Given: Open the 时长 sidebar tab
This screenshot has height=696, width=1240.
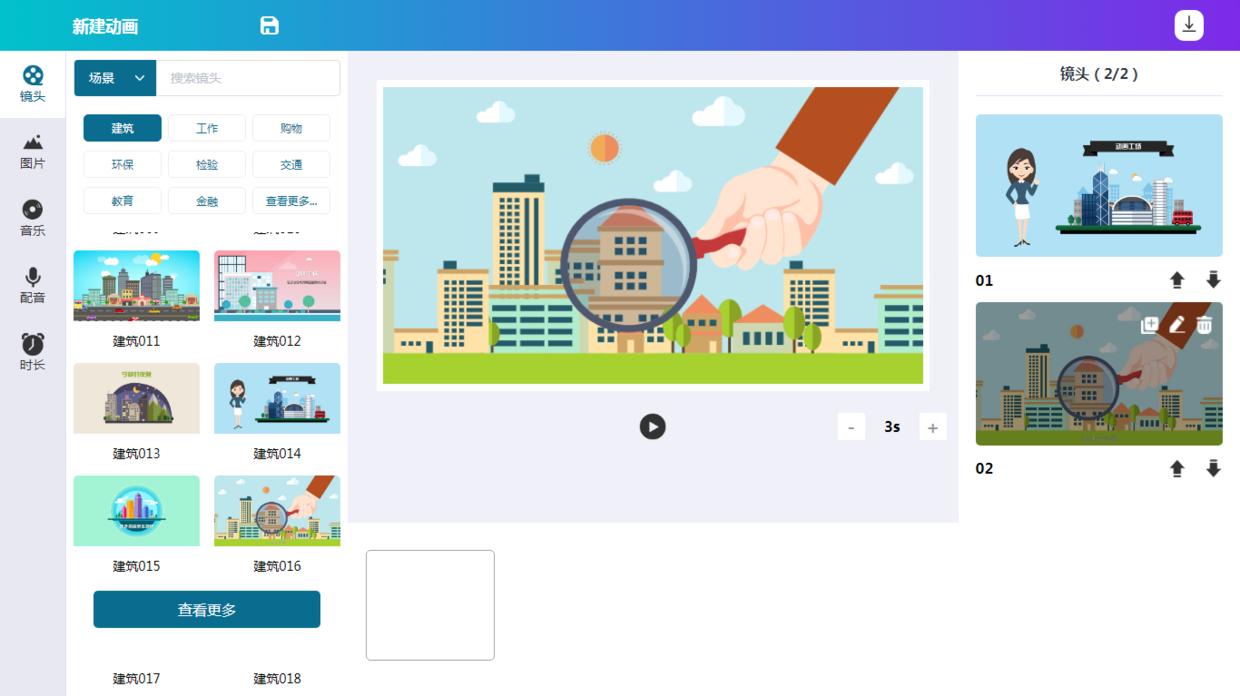Looking at the screenshot, I should pyautogui.click(x=33, y=352).
